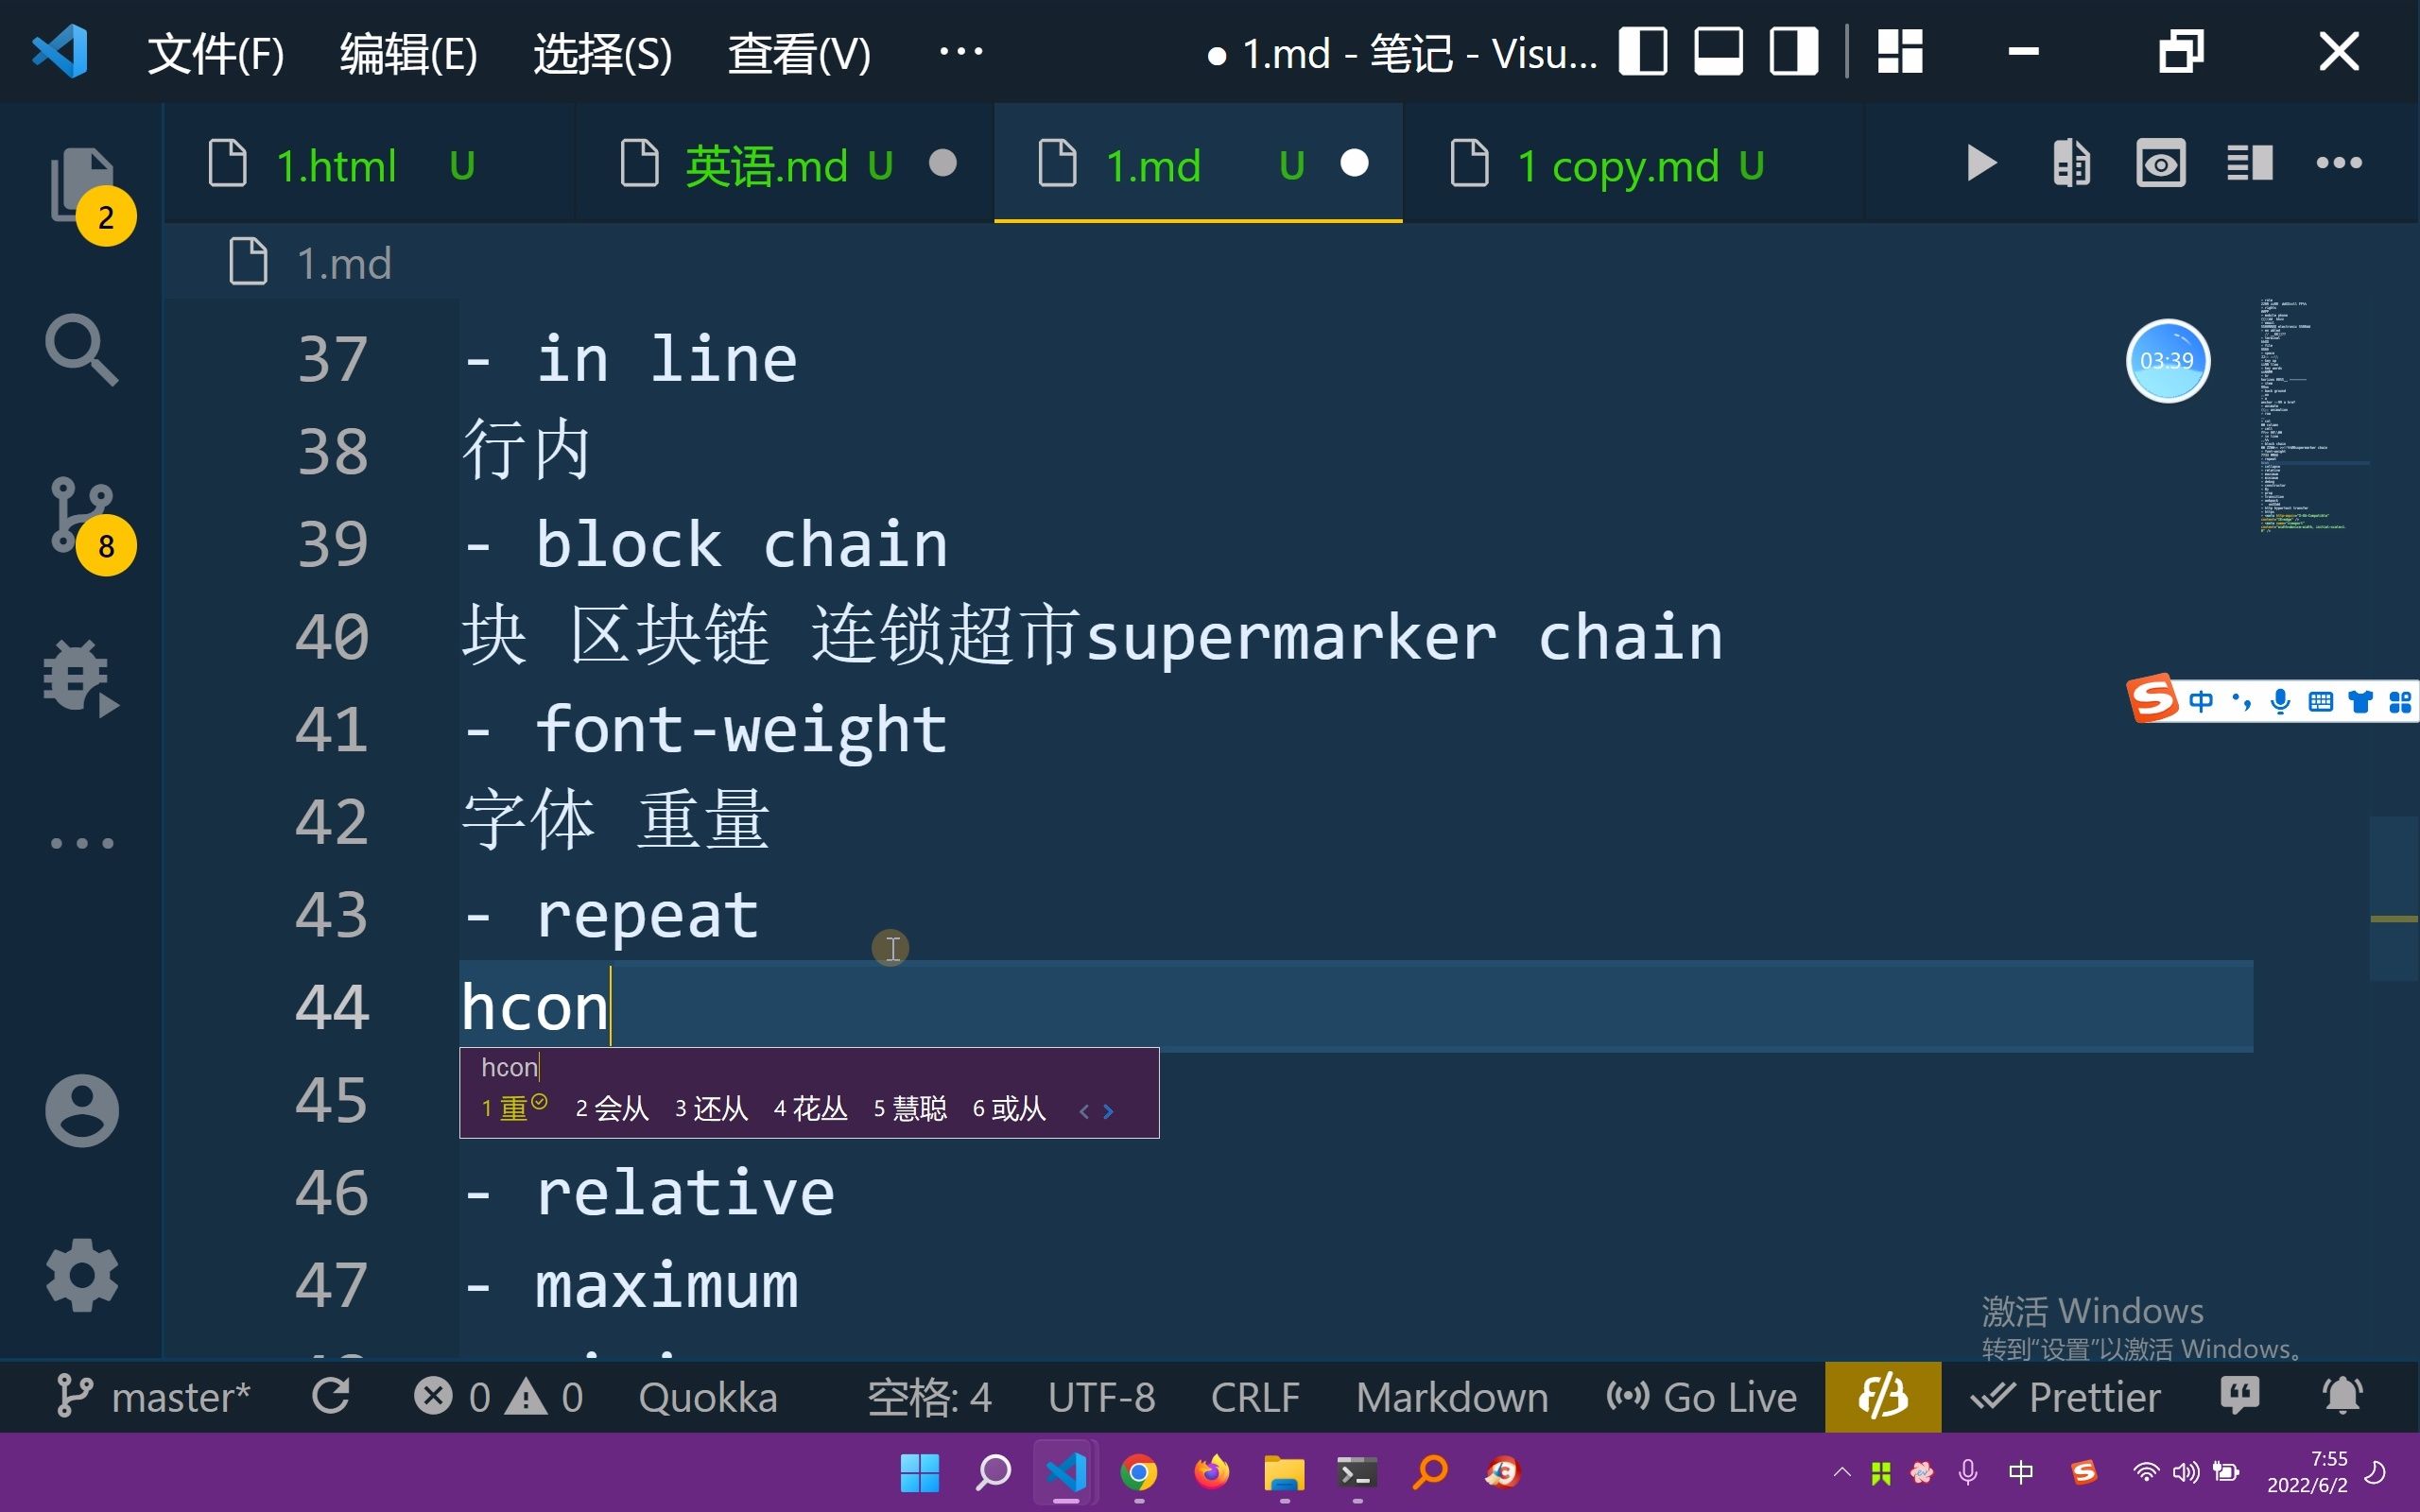2420x1512 pixels.
Task: Open the Explorer view in activity bar
Action: point(81,183)
